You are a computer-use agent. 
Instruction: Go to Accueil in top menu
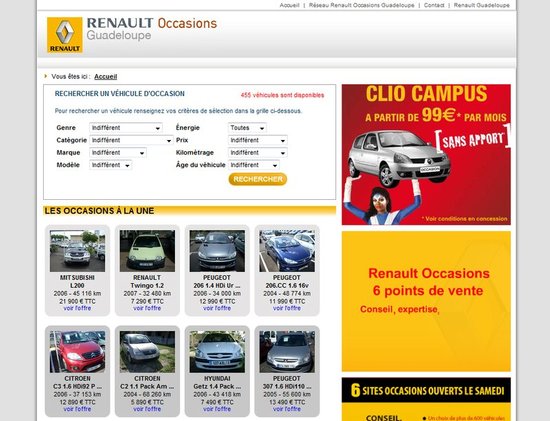[289, 5]
